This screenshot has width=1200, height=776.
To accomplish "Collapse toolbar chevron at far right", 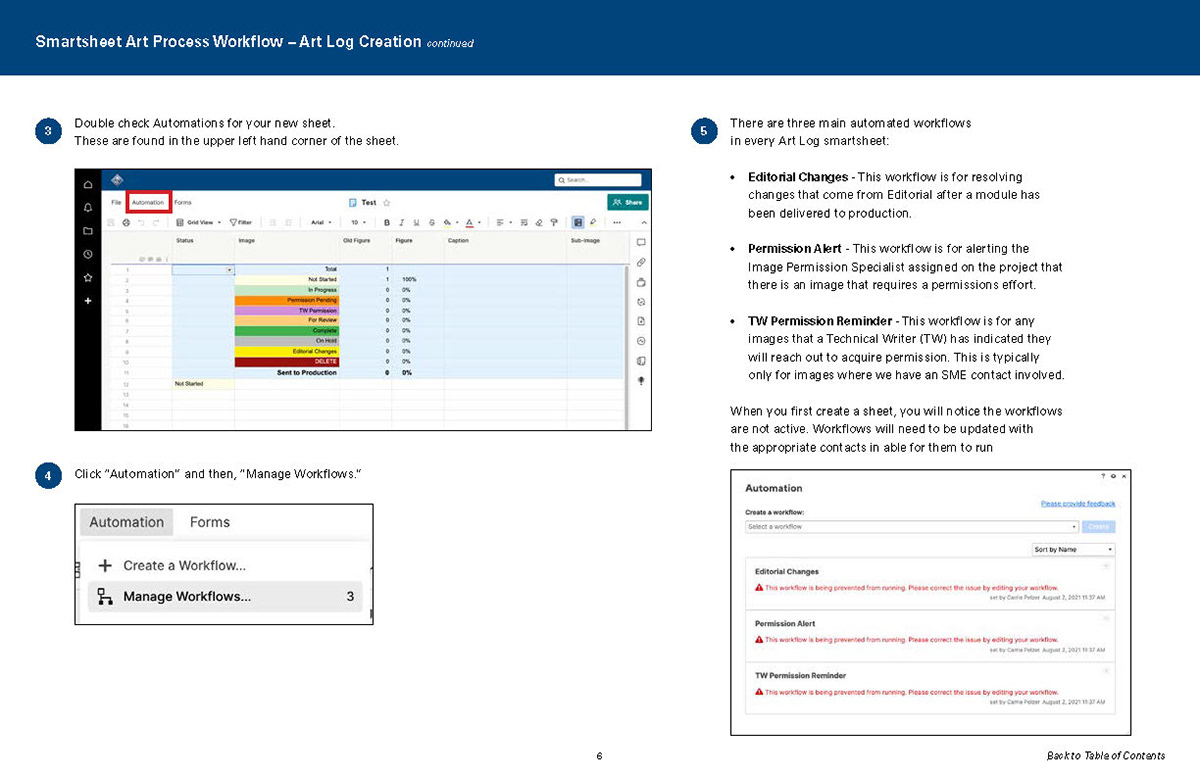I will click(643, 222).
